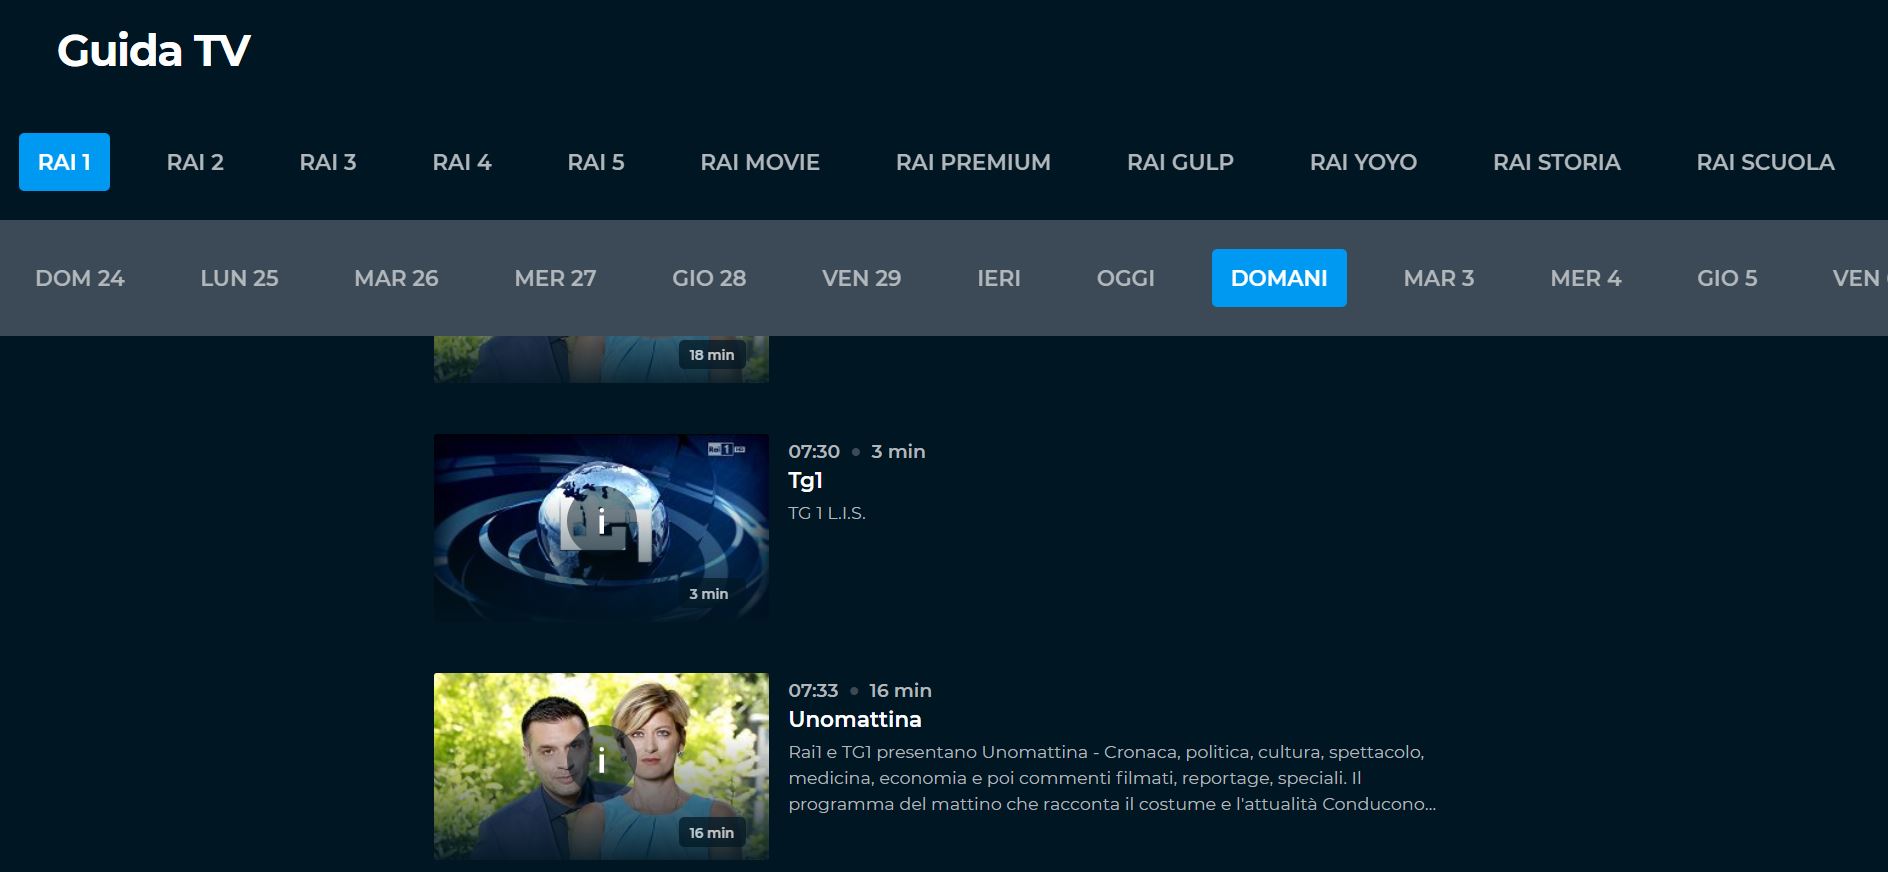Open the RAI SCUOLA channel guide

1765,162
